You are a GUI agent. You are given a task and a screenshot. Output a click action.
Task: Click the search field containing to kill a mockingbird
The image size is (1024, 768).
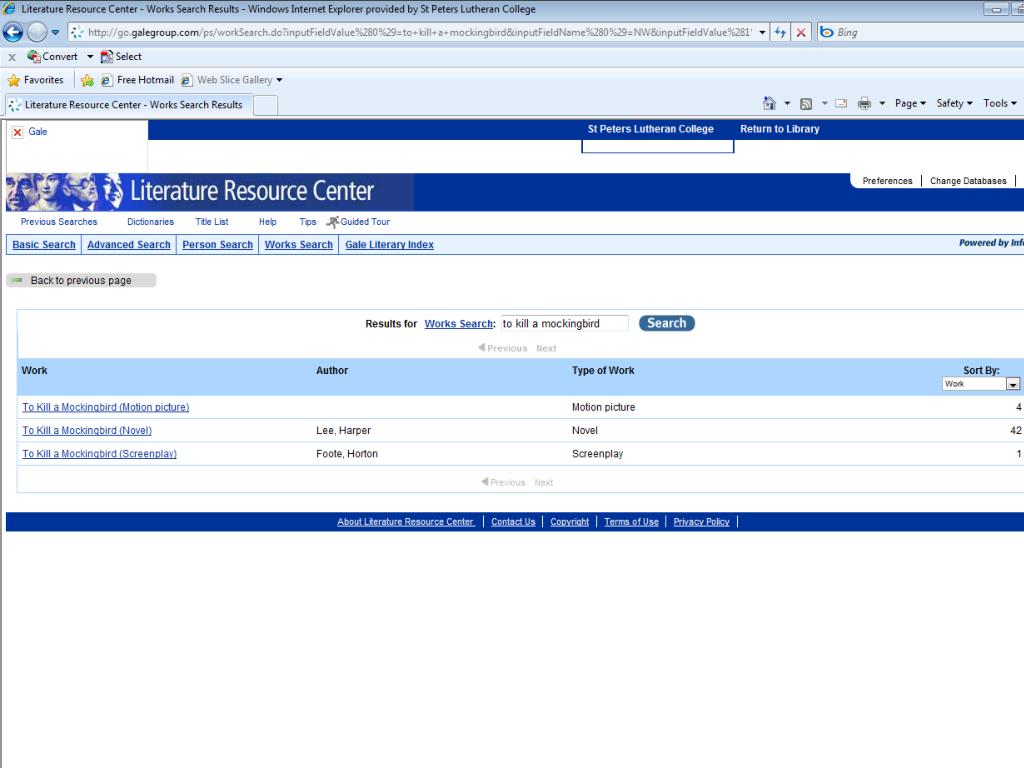tap(564, 324)
